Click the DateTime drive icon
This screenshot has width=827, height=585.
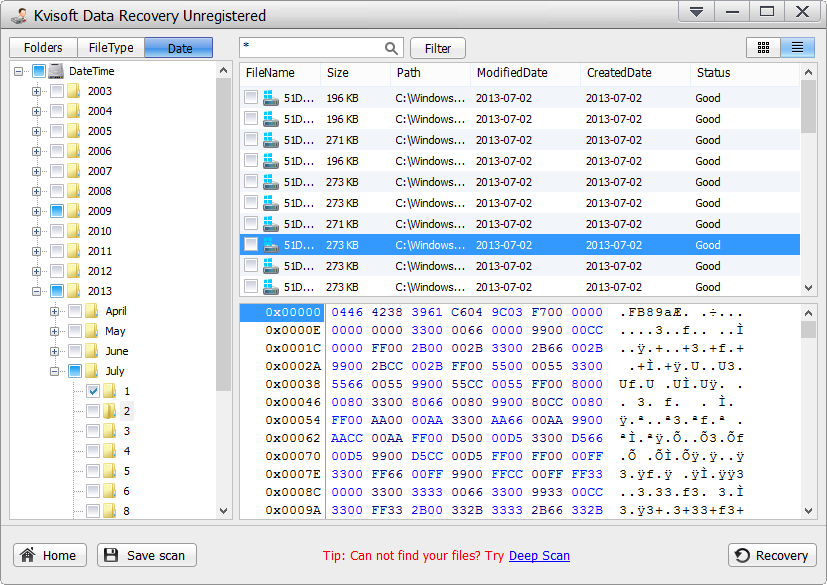[x=56, y=71]
